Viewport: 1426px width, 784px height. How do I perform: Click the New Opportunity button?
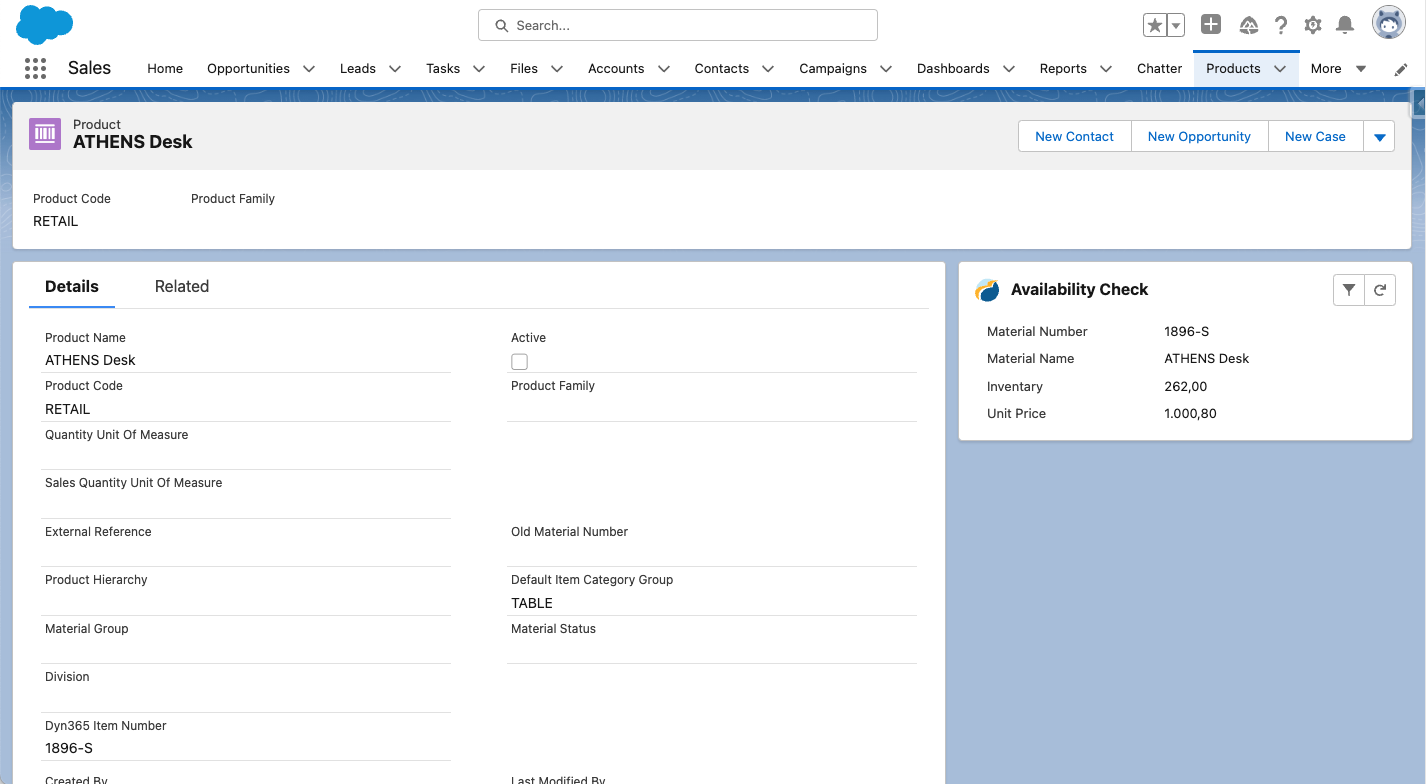(1199, 137)
